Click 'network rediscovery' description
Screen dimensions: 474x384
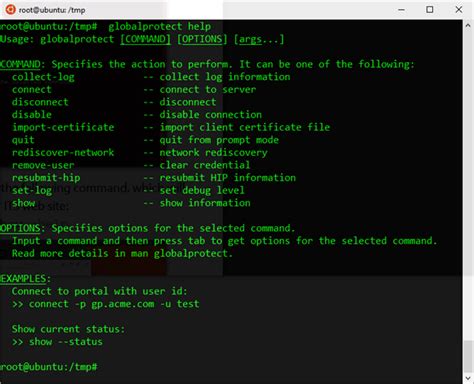(213, 153)
